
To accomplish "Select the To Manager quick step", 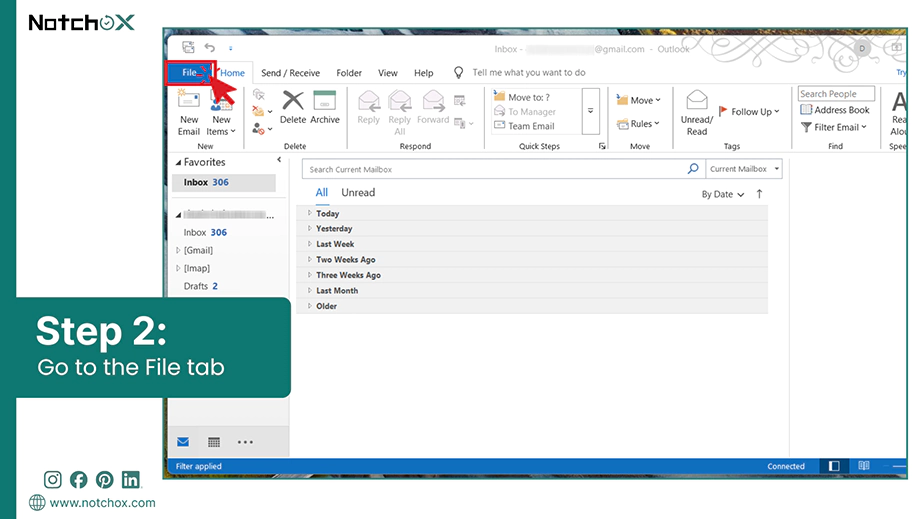I will (x=525, y=112).
